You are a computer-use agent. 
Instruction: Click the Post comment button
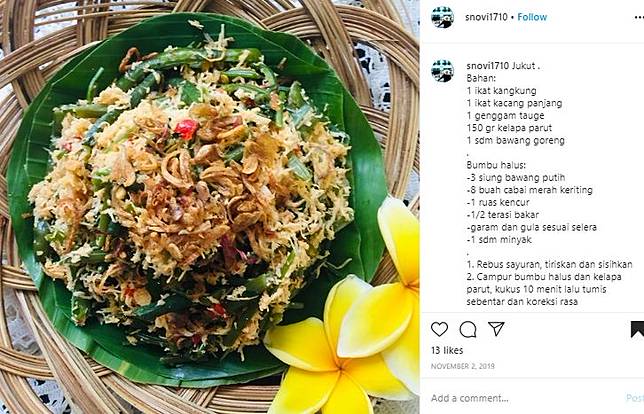[635, 398]
